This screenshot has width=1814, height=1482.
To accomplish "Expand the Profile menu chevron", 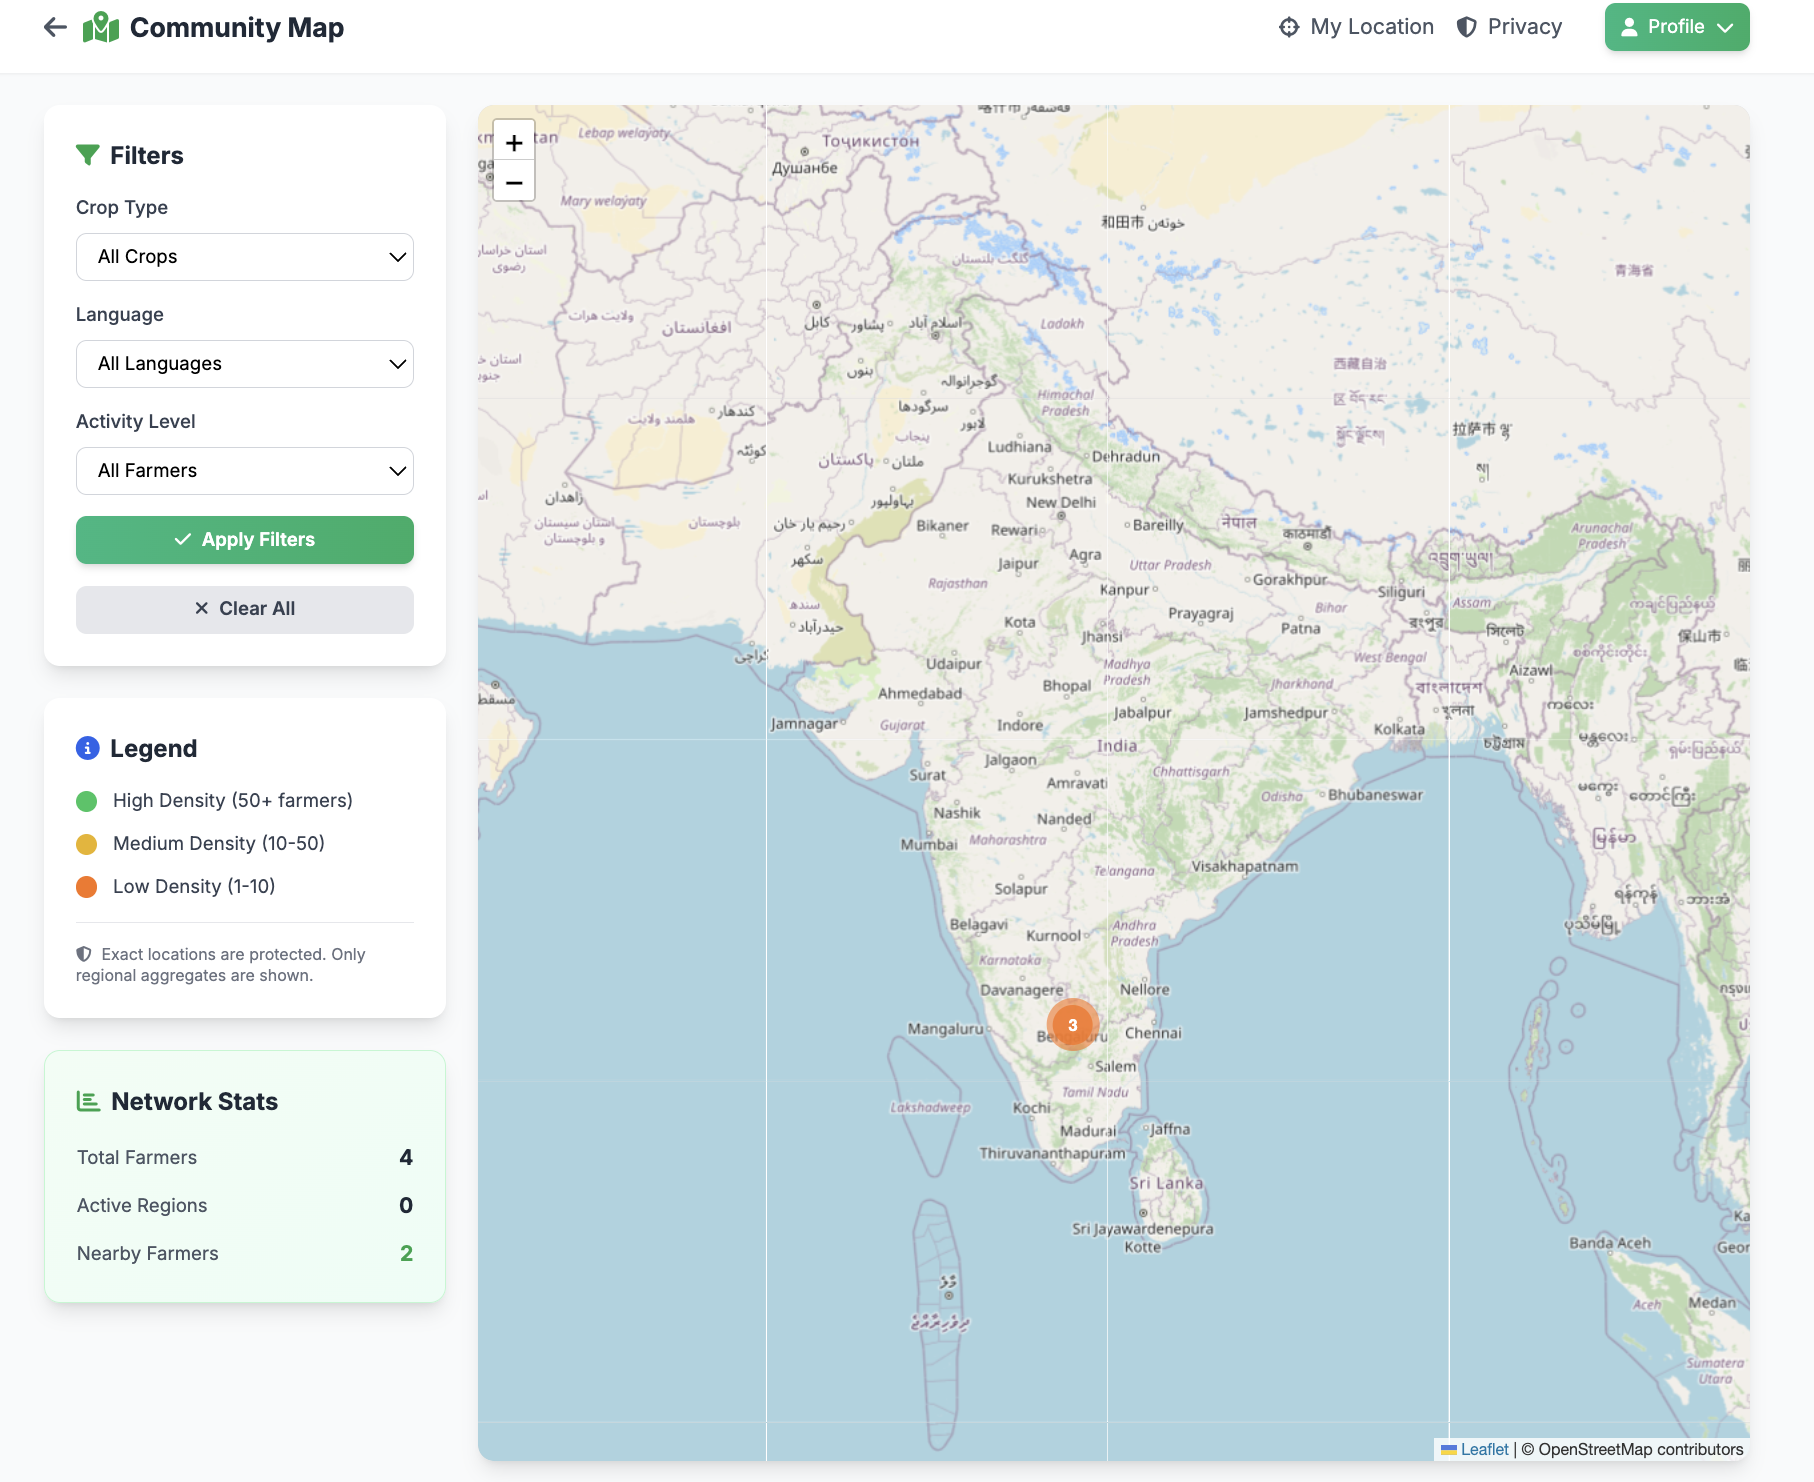I will point(1725,28).
